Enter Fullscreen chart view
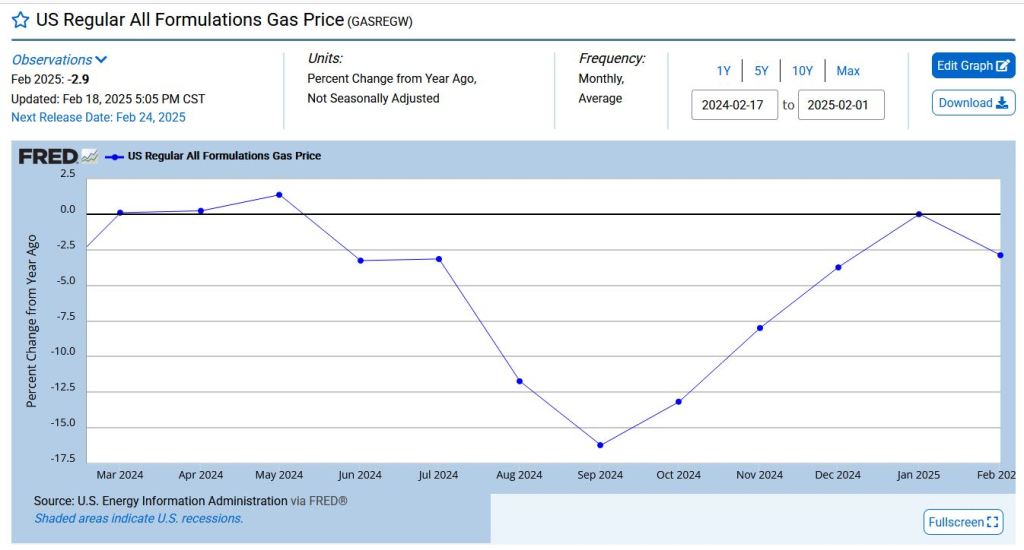Image resolution: width=1024 pixels, height=550 pixels. click(963, 522)
